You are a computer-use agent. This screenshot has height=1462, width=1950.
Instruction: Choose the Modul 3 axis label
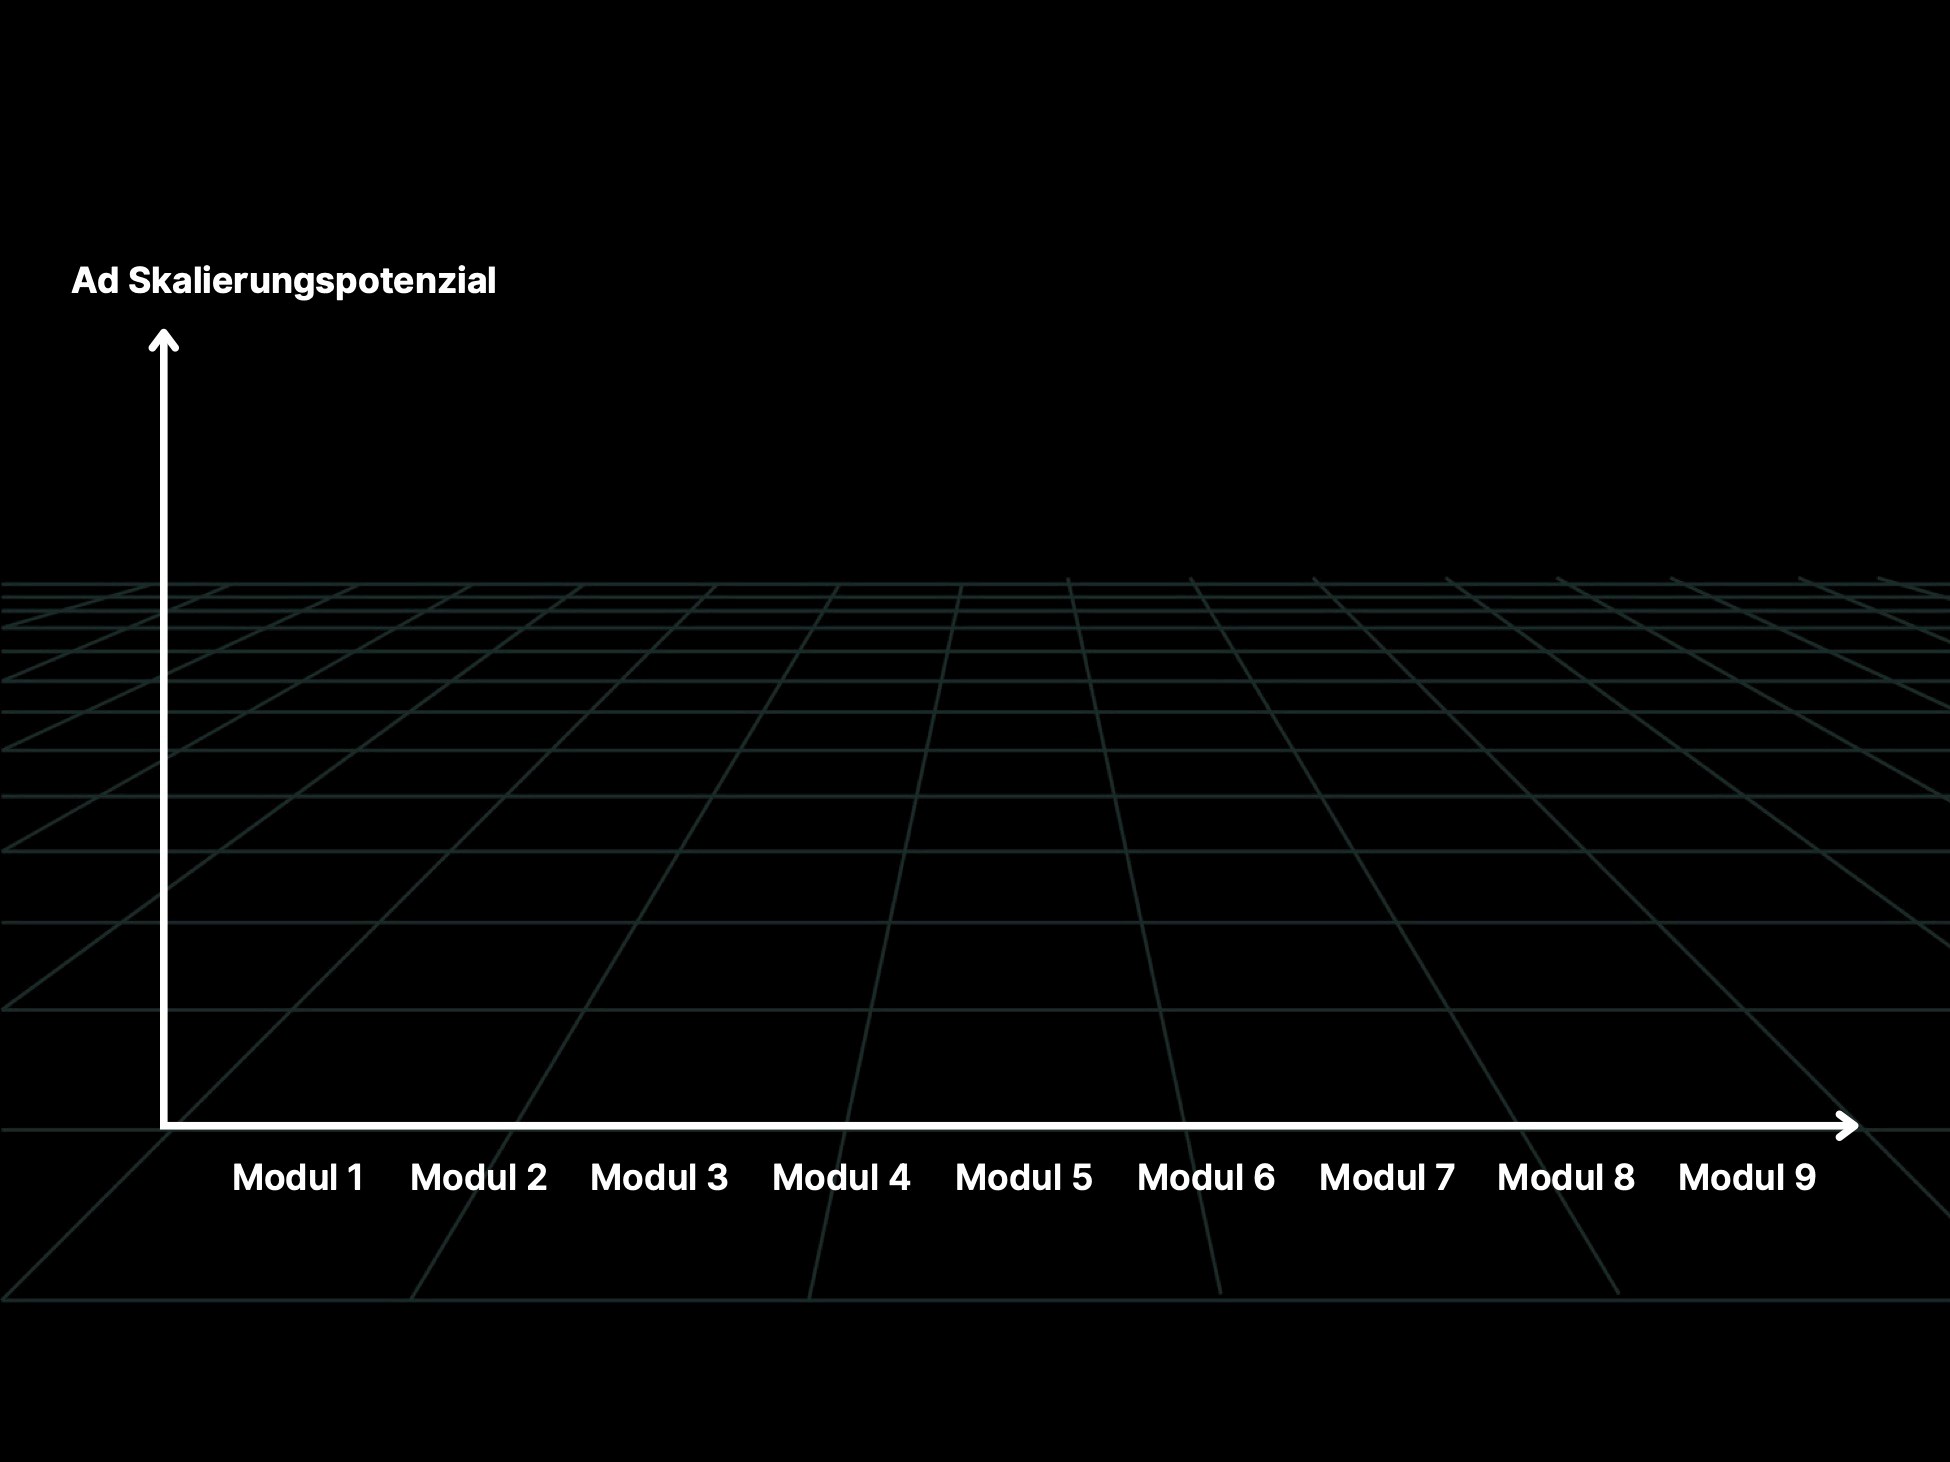(659, 1178)
